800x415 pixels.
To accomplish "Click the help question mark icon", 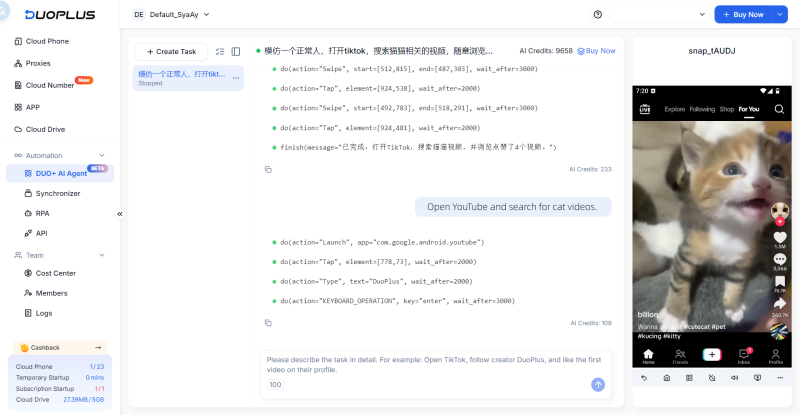I will click(x=598, y=15).
